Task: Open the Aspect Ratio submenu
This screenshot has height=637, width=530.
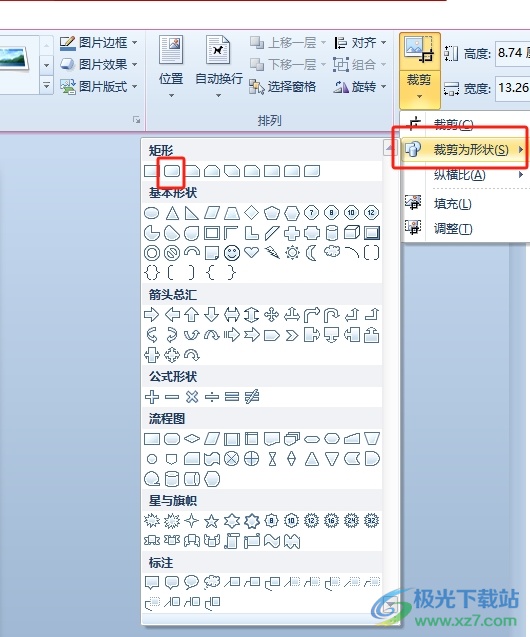Action: [465, 175]
